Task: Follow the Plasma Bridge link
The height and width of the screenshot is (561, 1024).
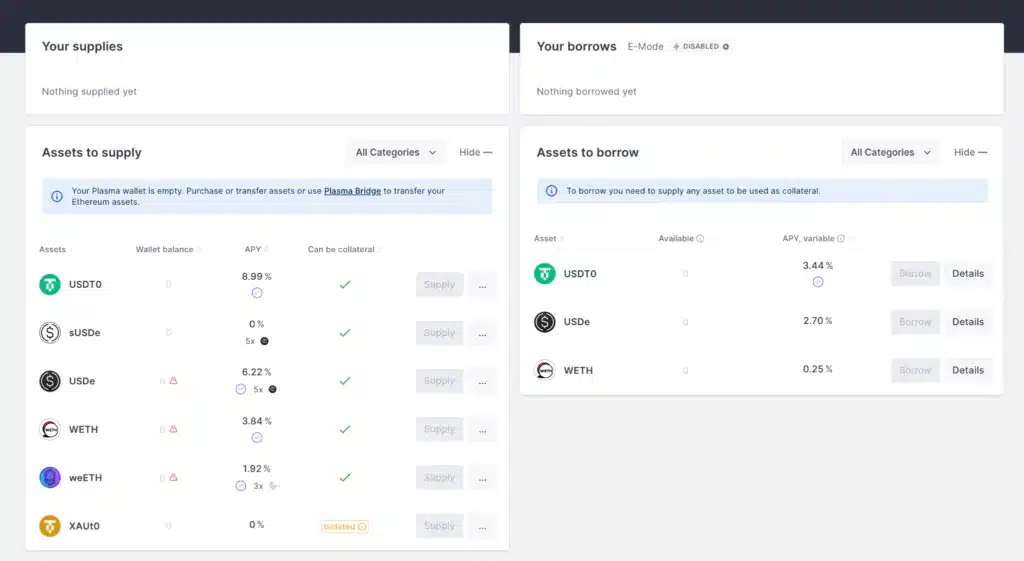Action: (352, 191)
